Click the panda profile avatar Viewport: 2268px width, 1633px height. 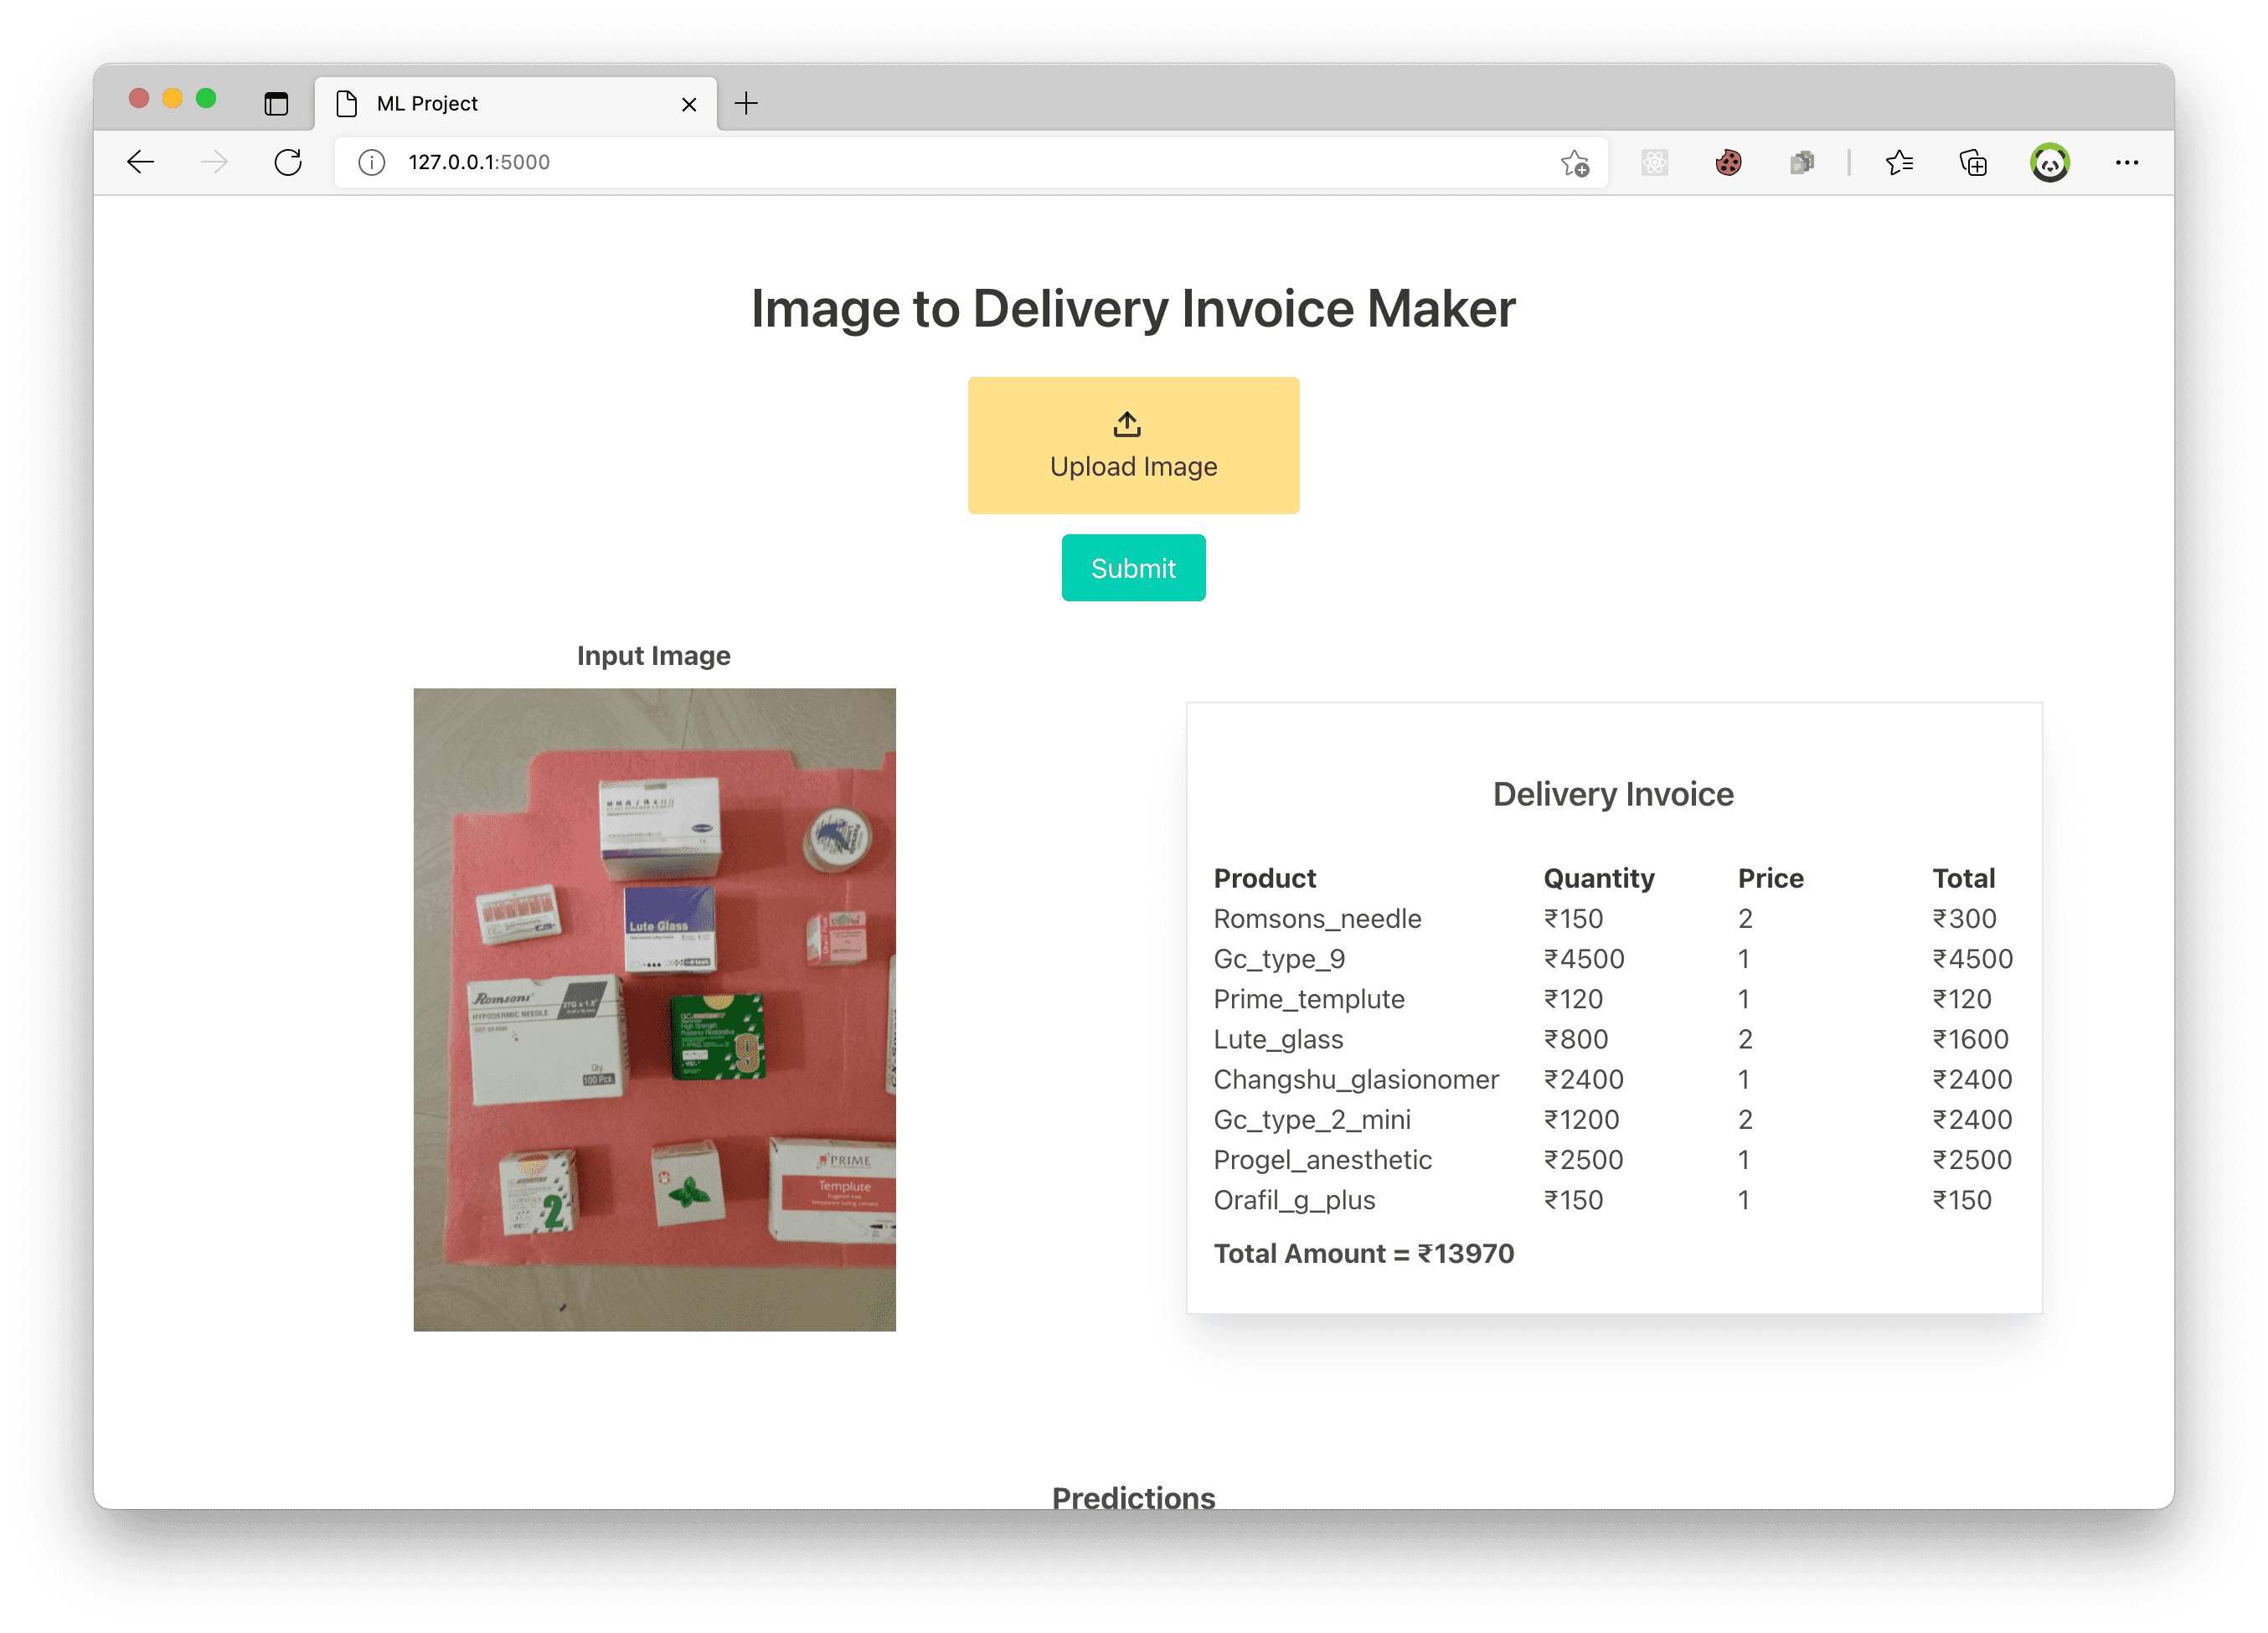tap(2049, 162)
